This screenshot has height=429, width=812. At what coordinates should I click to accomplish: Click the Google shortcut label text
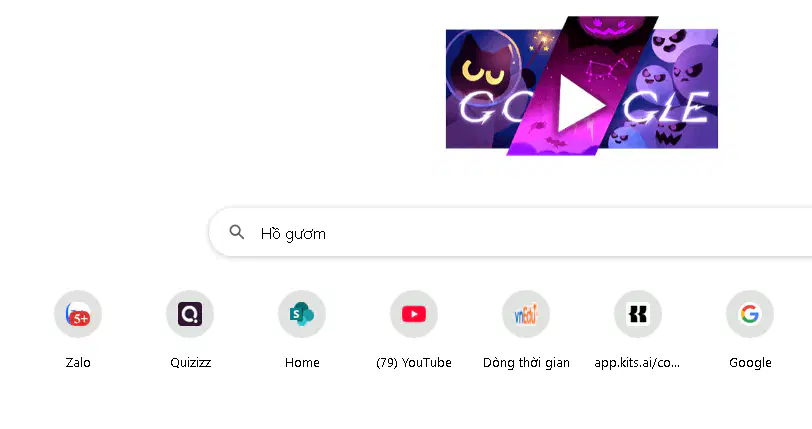click(750, 363)
